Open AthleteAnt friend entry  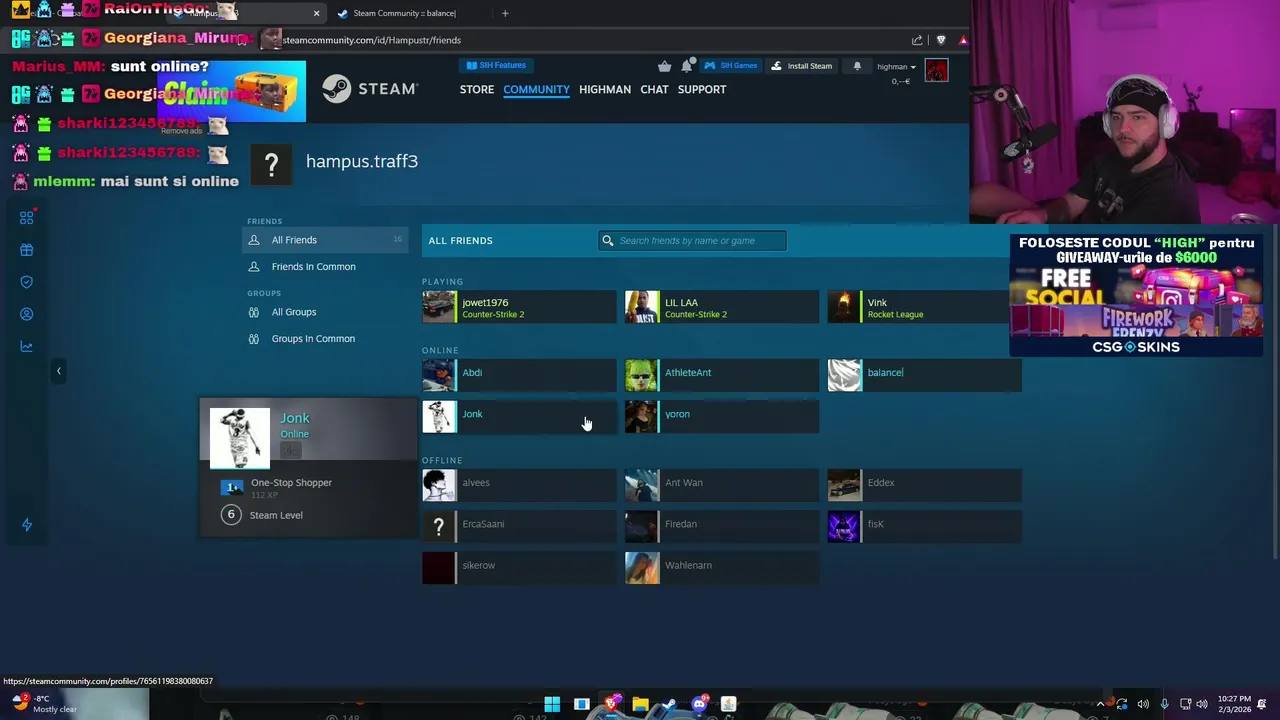click(722, 375)
